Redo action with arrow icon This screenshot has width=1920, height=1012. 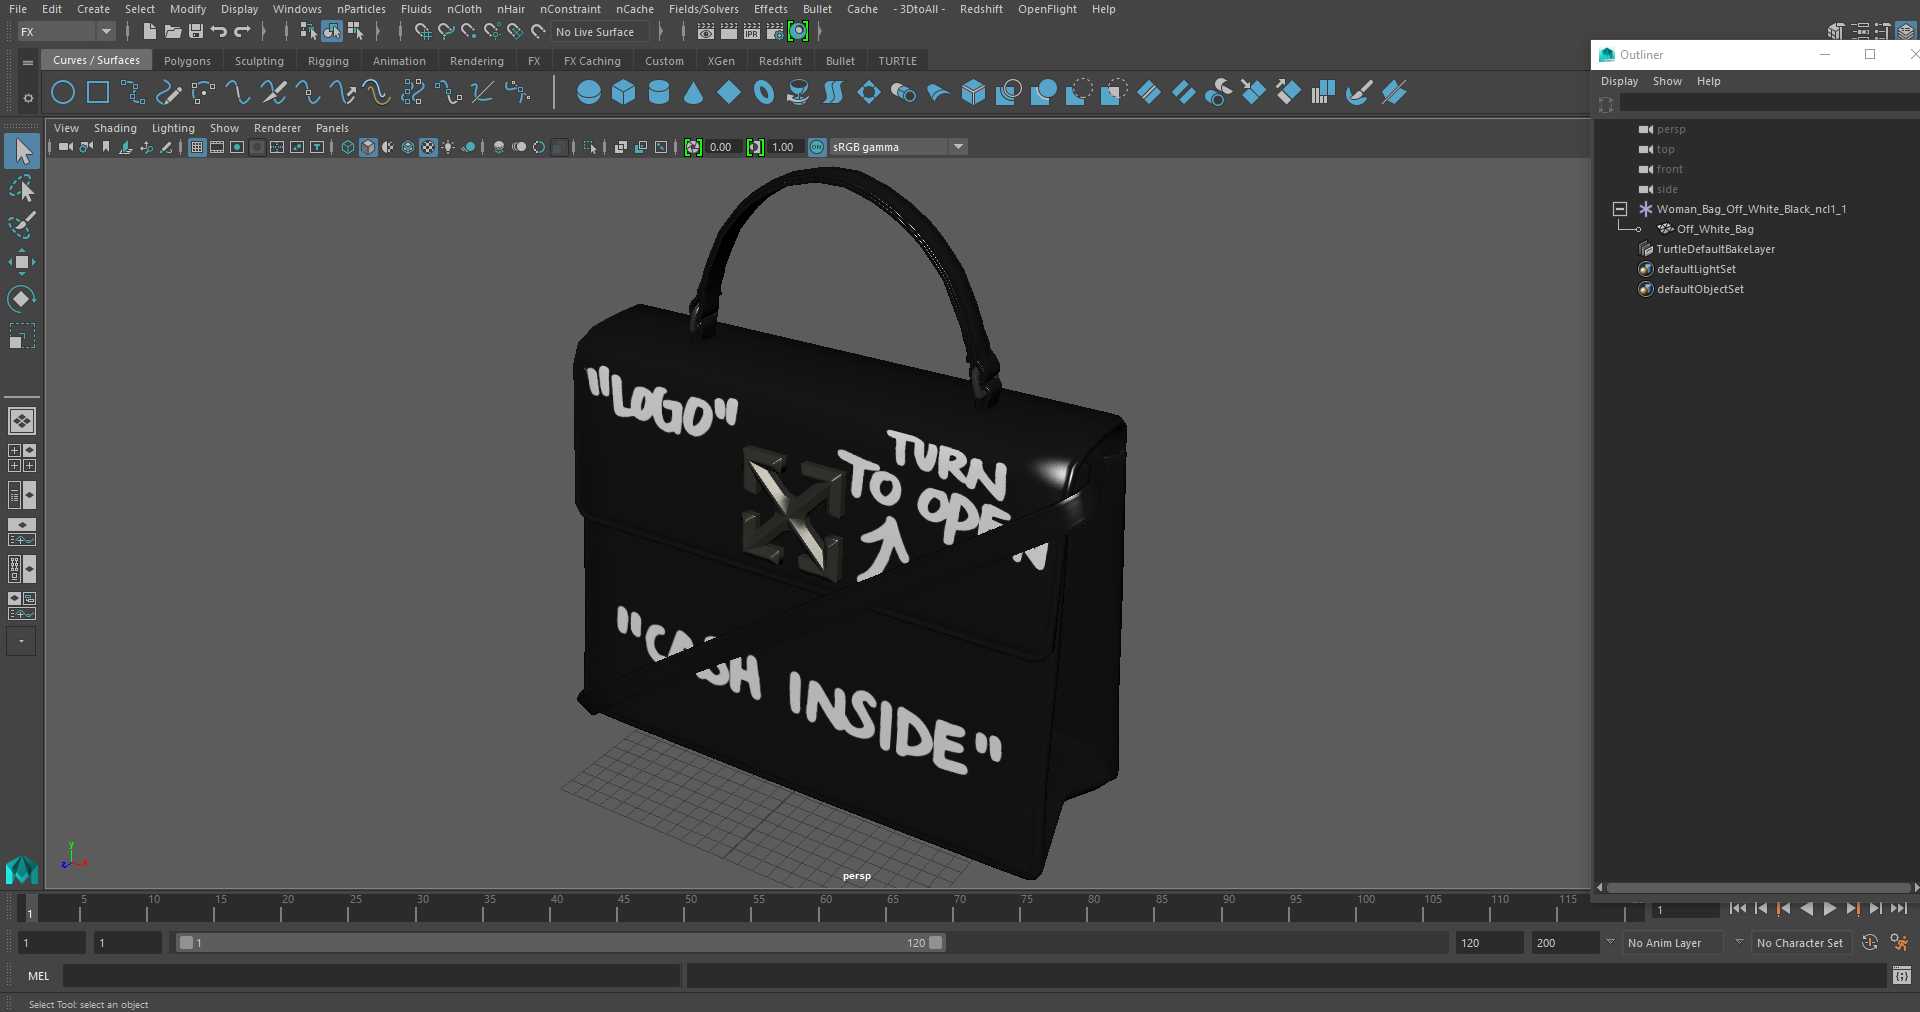coord(242,32)
